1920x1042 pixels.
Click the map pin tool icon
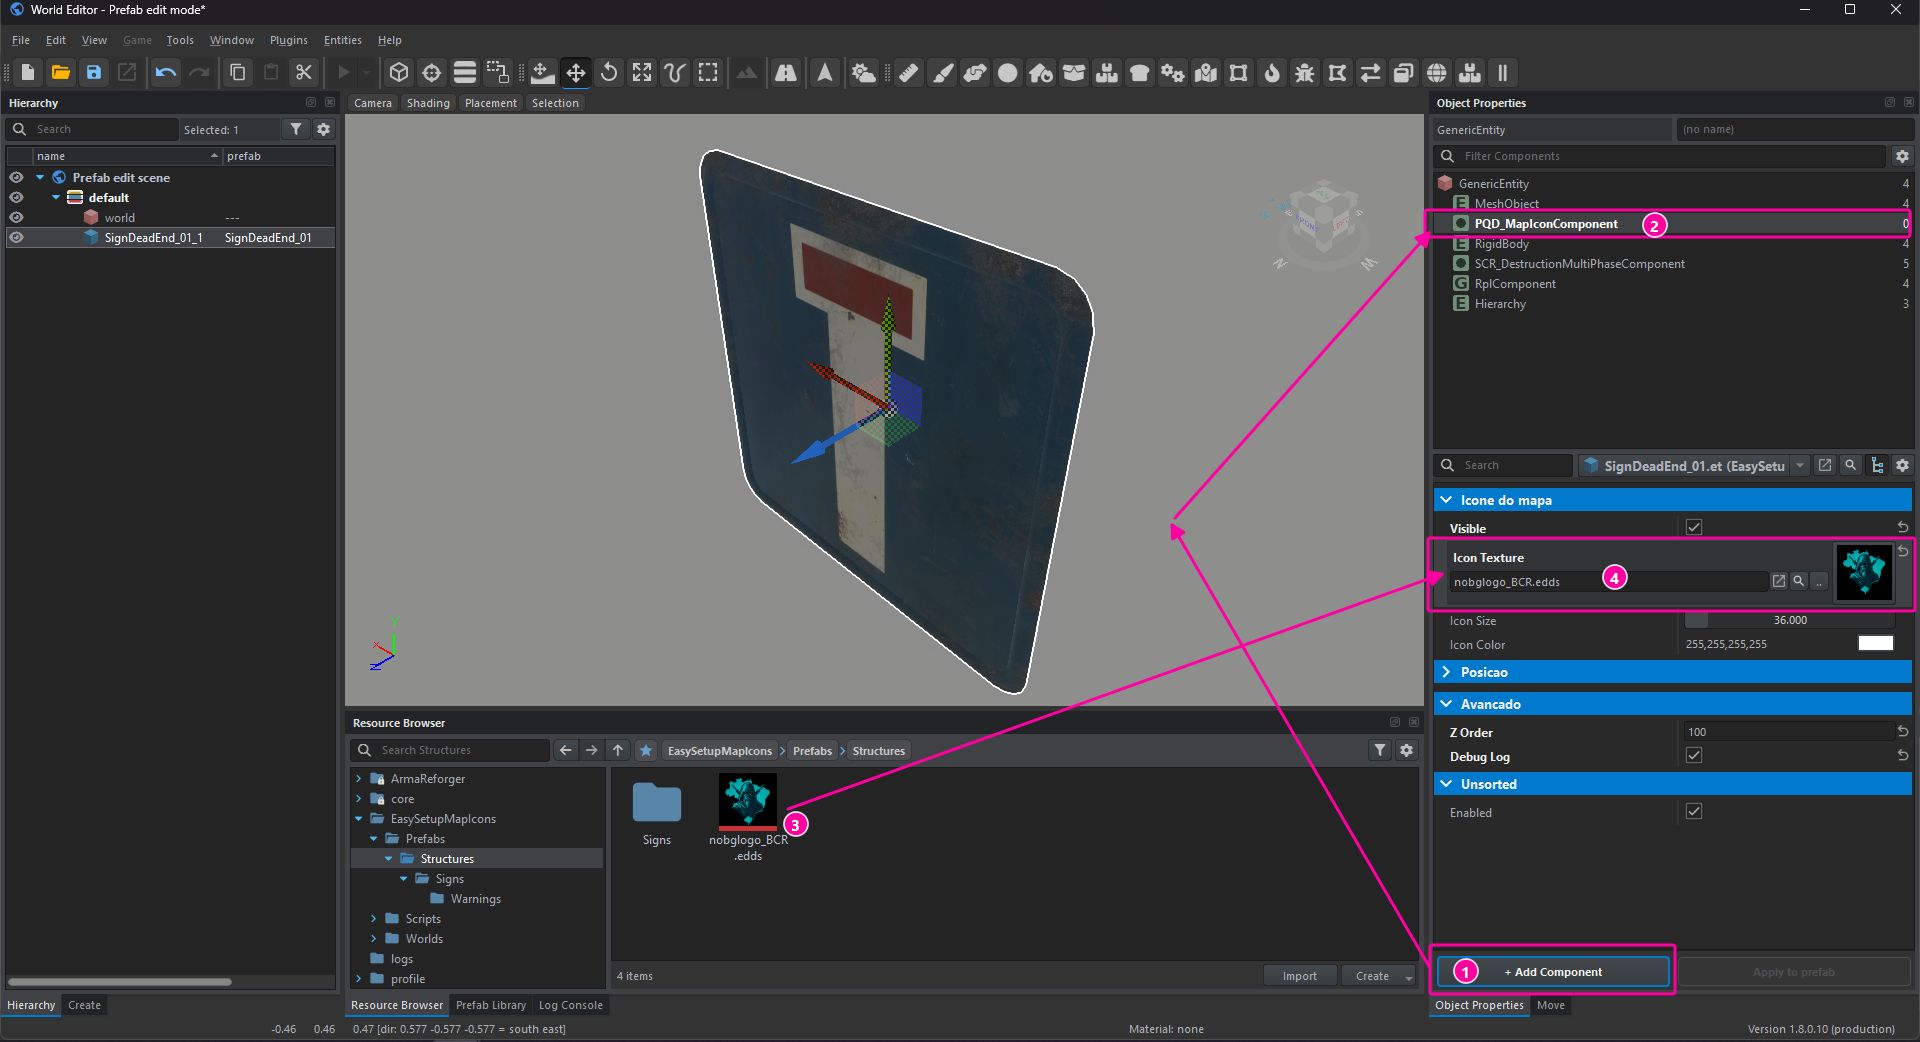tap(1206, 72)
